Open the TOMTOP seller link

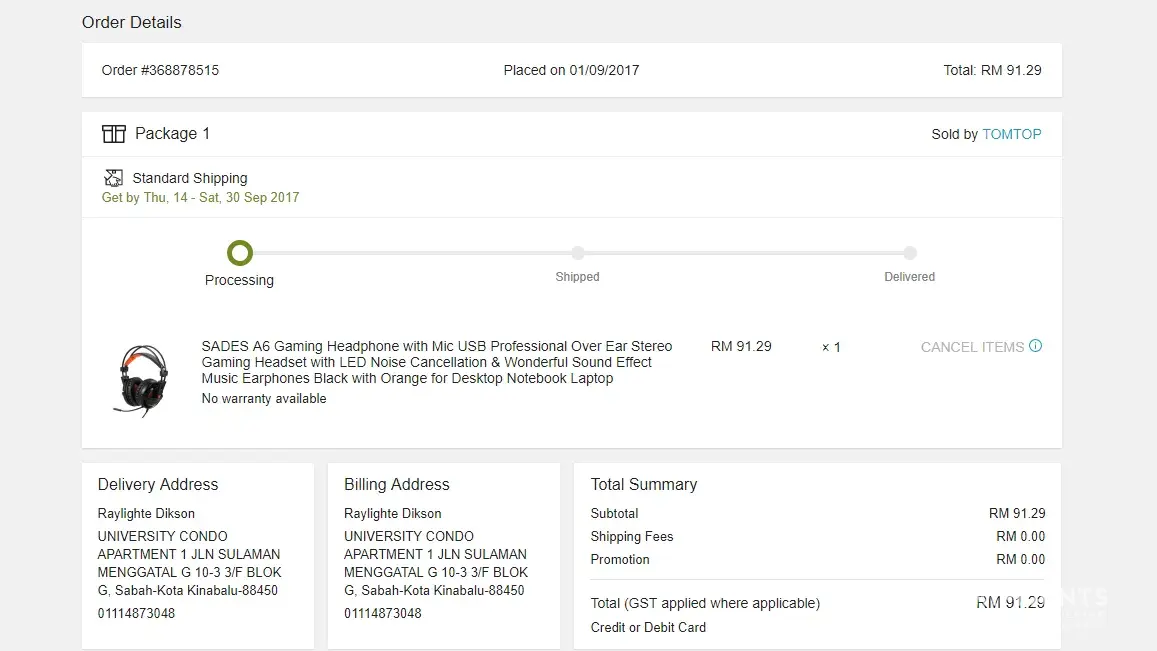point(1011,134)
